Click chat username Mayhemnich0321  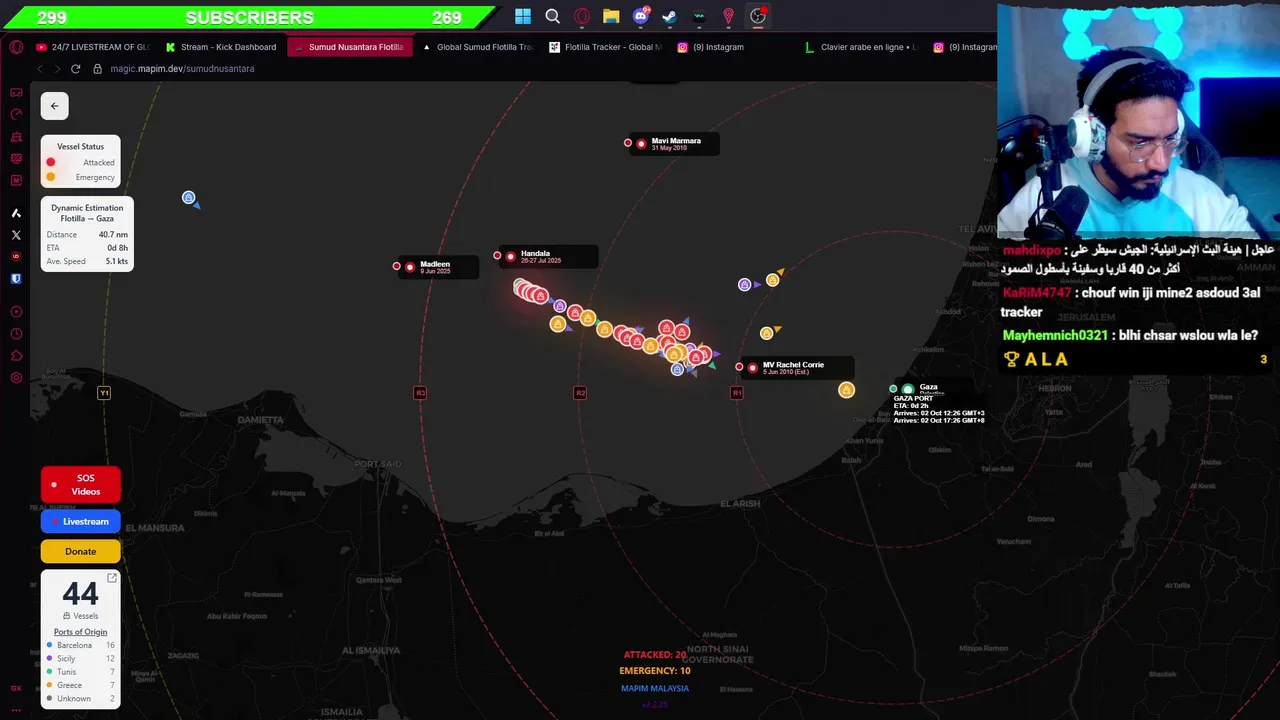tap(1055, 335)
